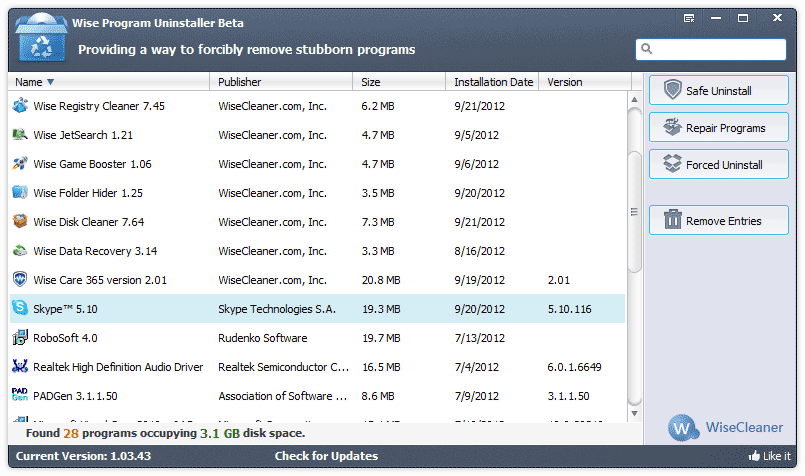Click Safe Uninstall button
Viewport: 805px width, 476px height.
point(719,90)
